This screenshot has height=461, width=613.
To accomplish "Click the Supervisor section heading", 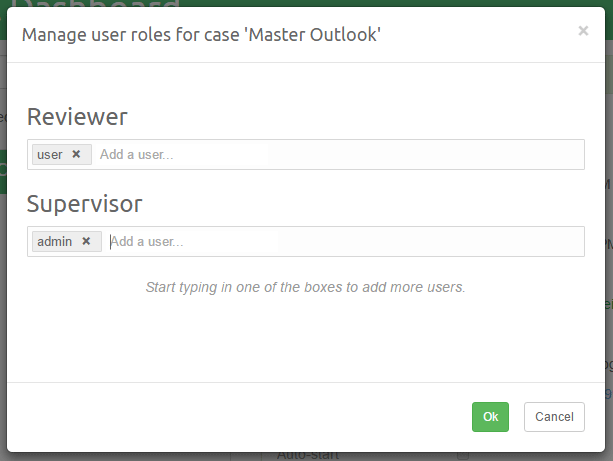I will coord(84,204).
